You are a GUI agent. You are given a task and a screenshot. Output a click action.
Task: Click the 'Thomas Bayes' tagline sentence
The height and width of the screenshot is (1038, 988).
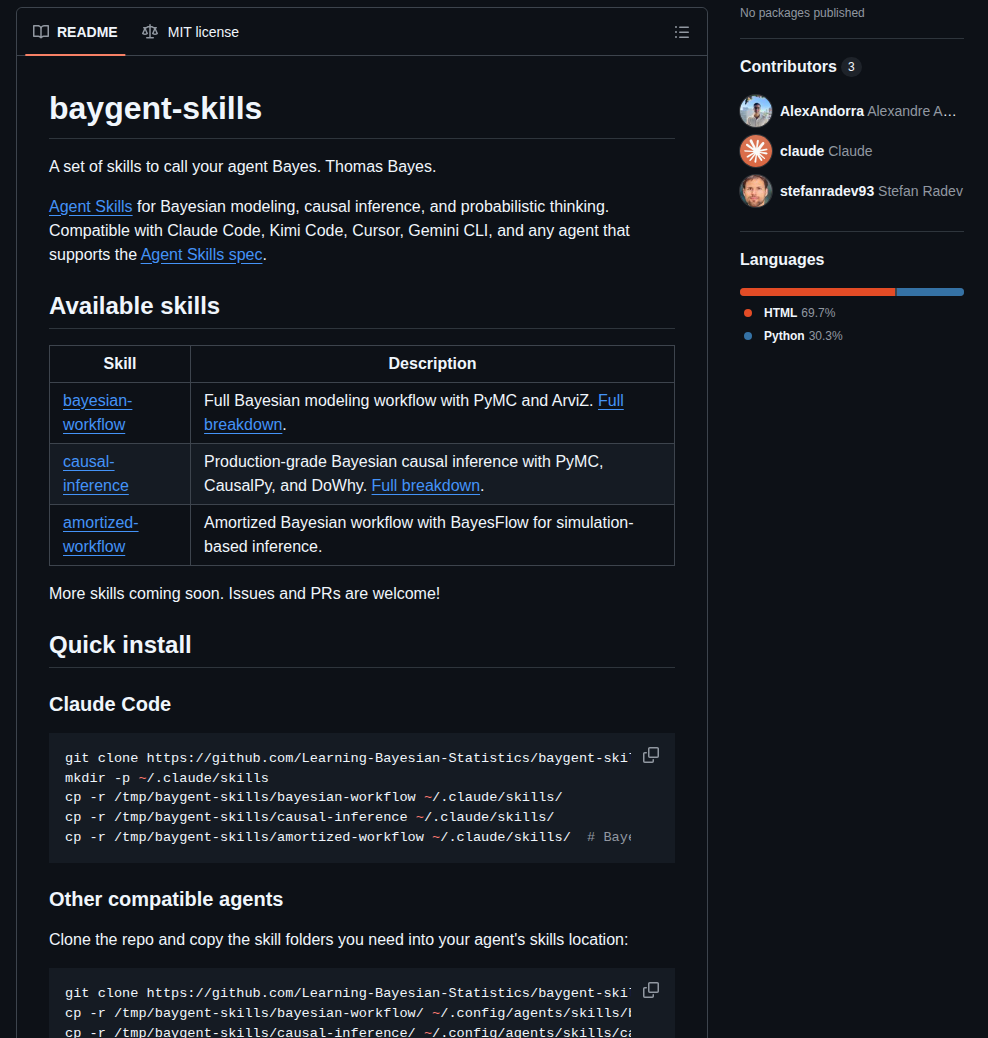[x=242, y=166]
